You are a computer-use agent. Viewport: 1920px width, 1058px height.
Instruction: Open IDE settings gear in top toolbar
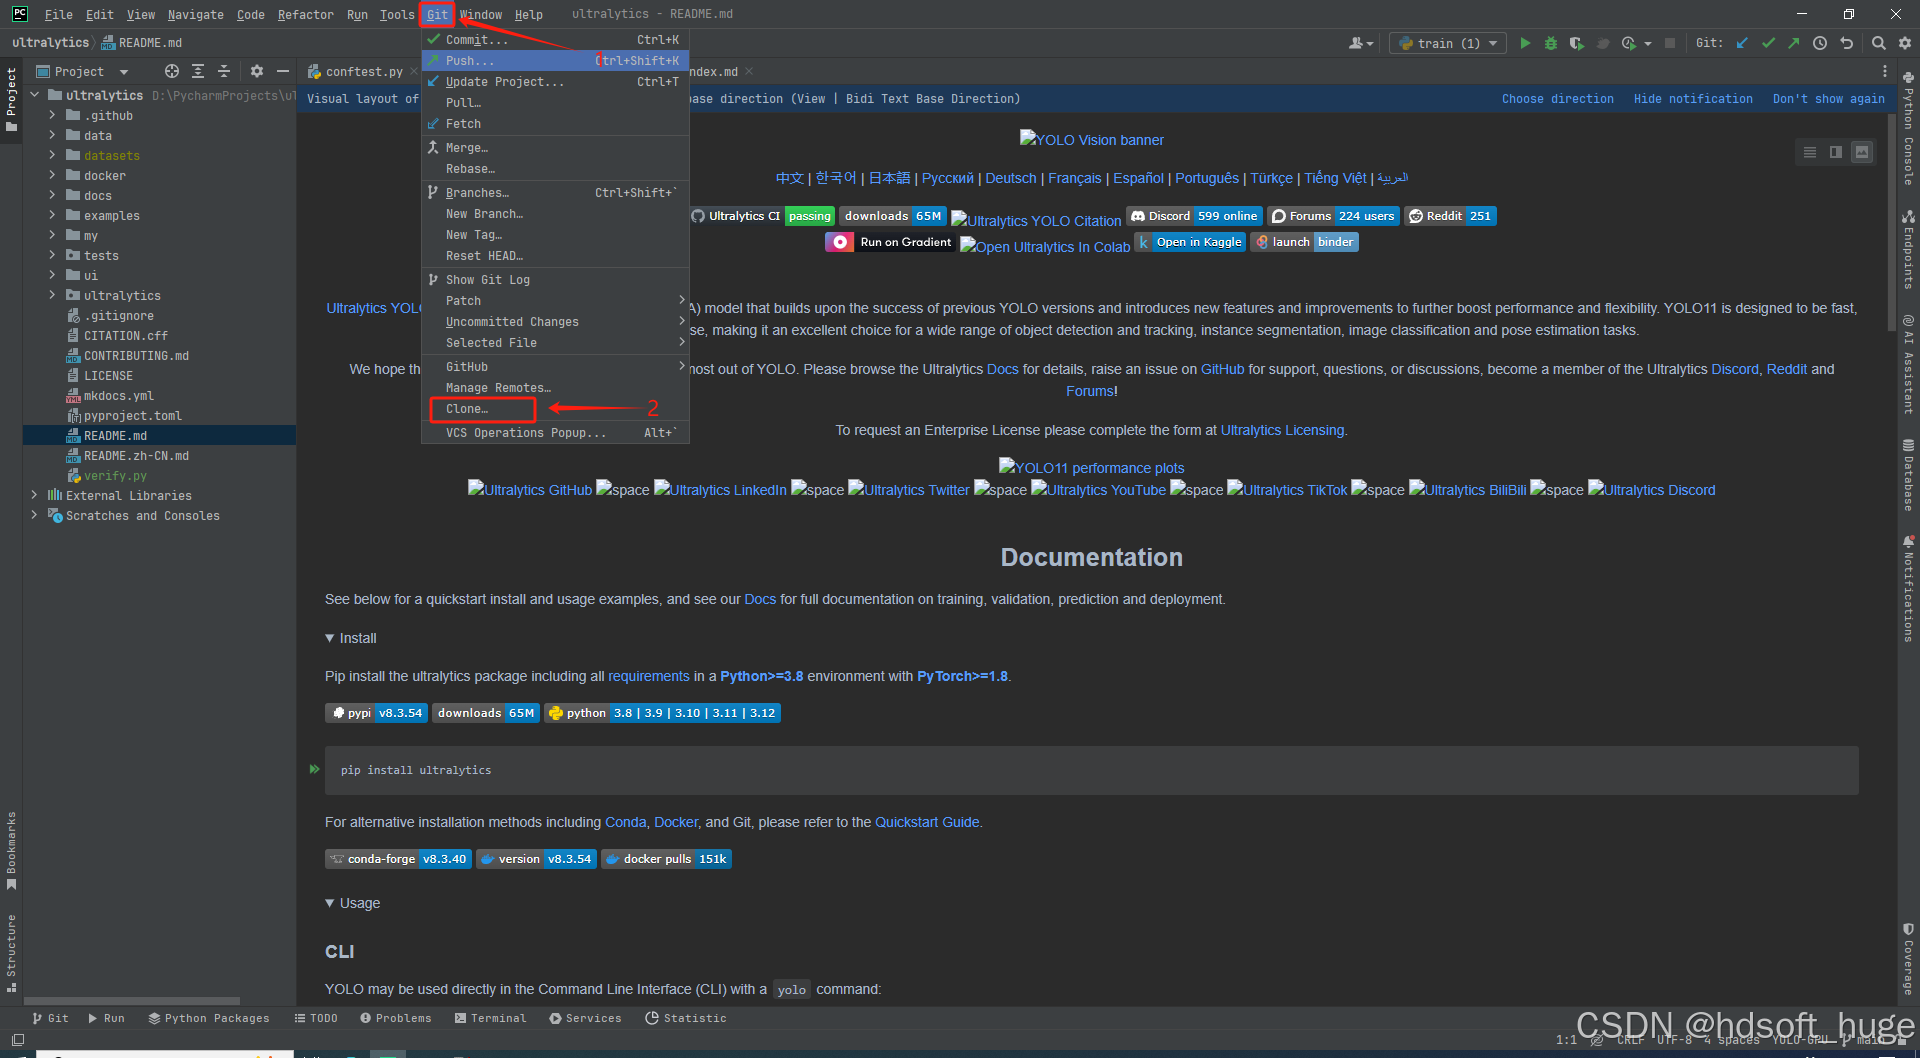[1904, 43]
